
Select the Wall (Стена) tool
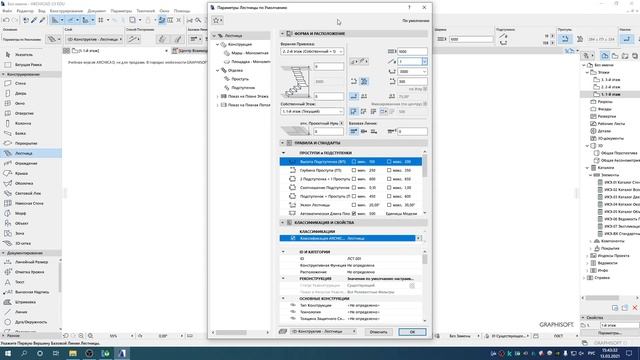tap(20, 83)
